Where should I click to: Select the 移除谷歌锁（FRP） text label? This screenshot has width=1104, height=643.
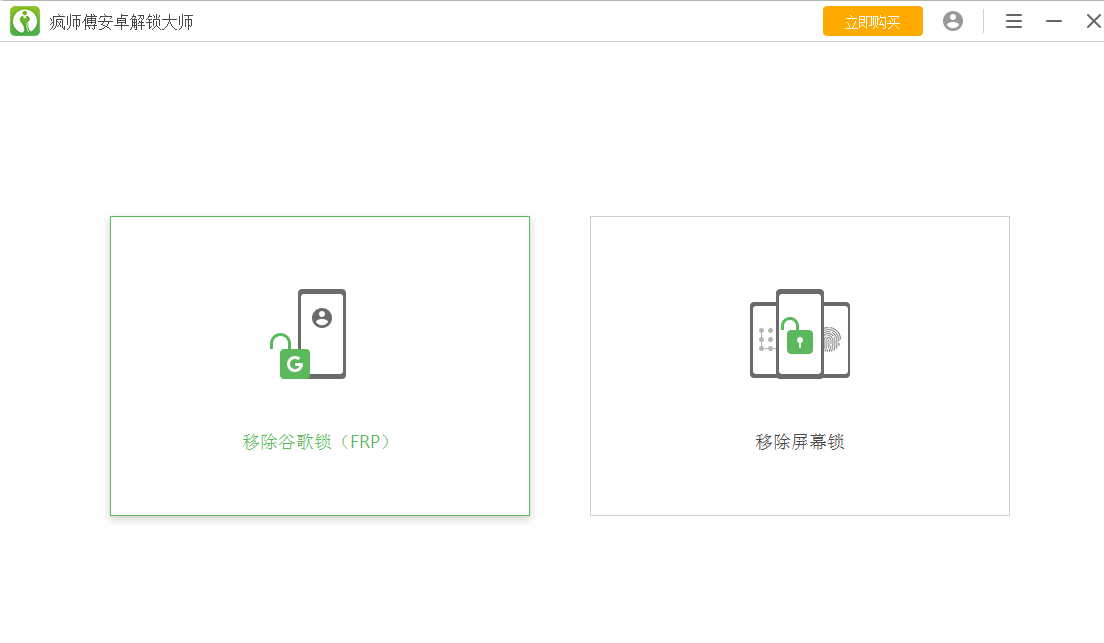pyautogui.click(x=319, y=442)
